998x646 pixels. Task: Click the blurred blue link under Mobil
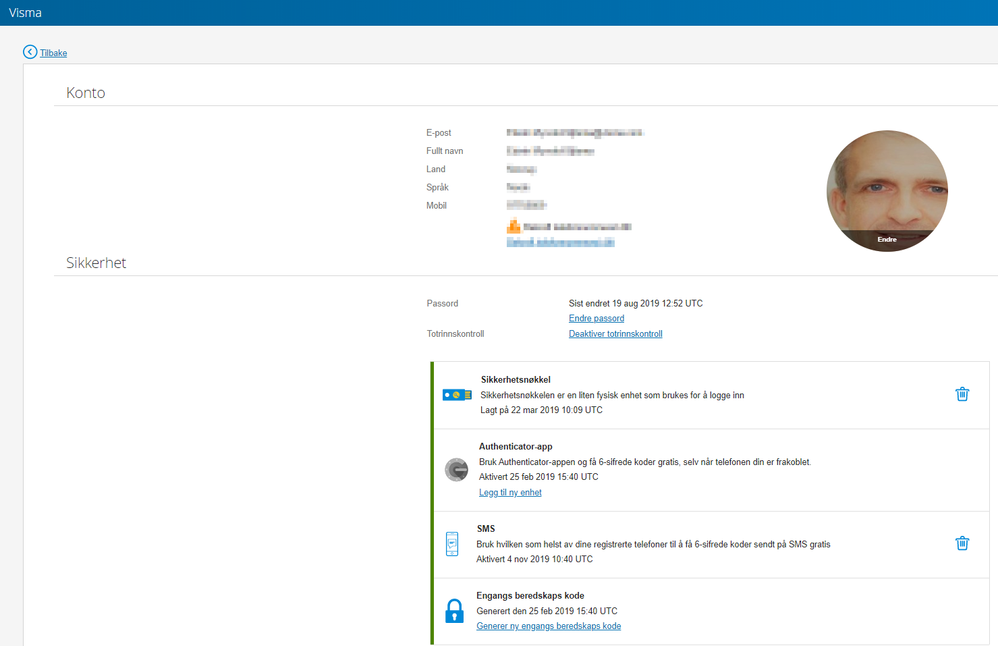click(x=561, y=242)
